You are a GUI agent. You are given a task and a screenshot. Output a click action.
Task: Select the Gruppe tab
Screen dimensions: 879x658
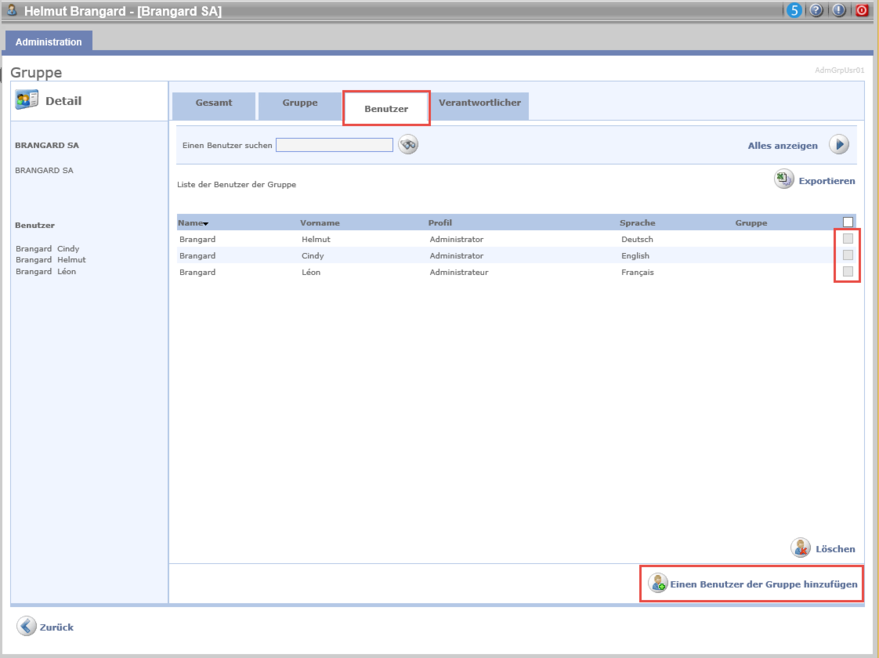pyautogui.click(x=300, y=104)
